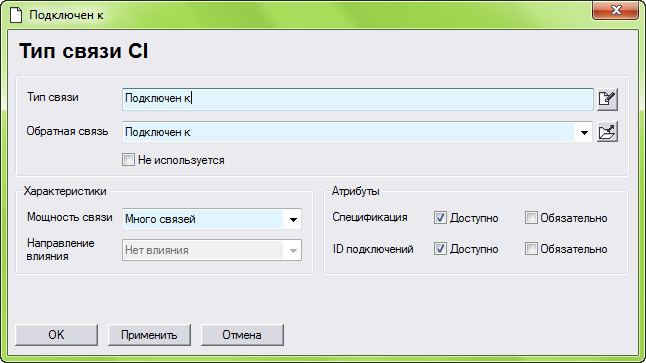Click the Обратная связь label
646x363 pixels.
click(x=67, y=131)
